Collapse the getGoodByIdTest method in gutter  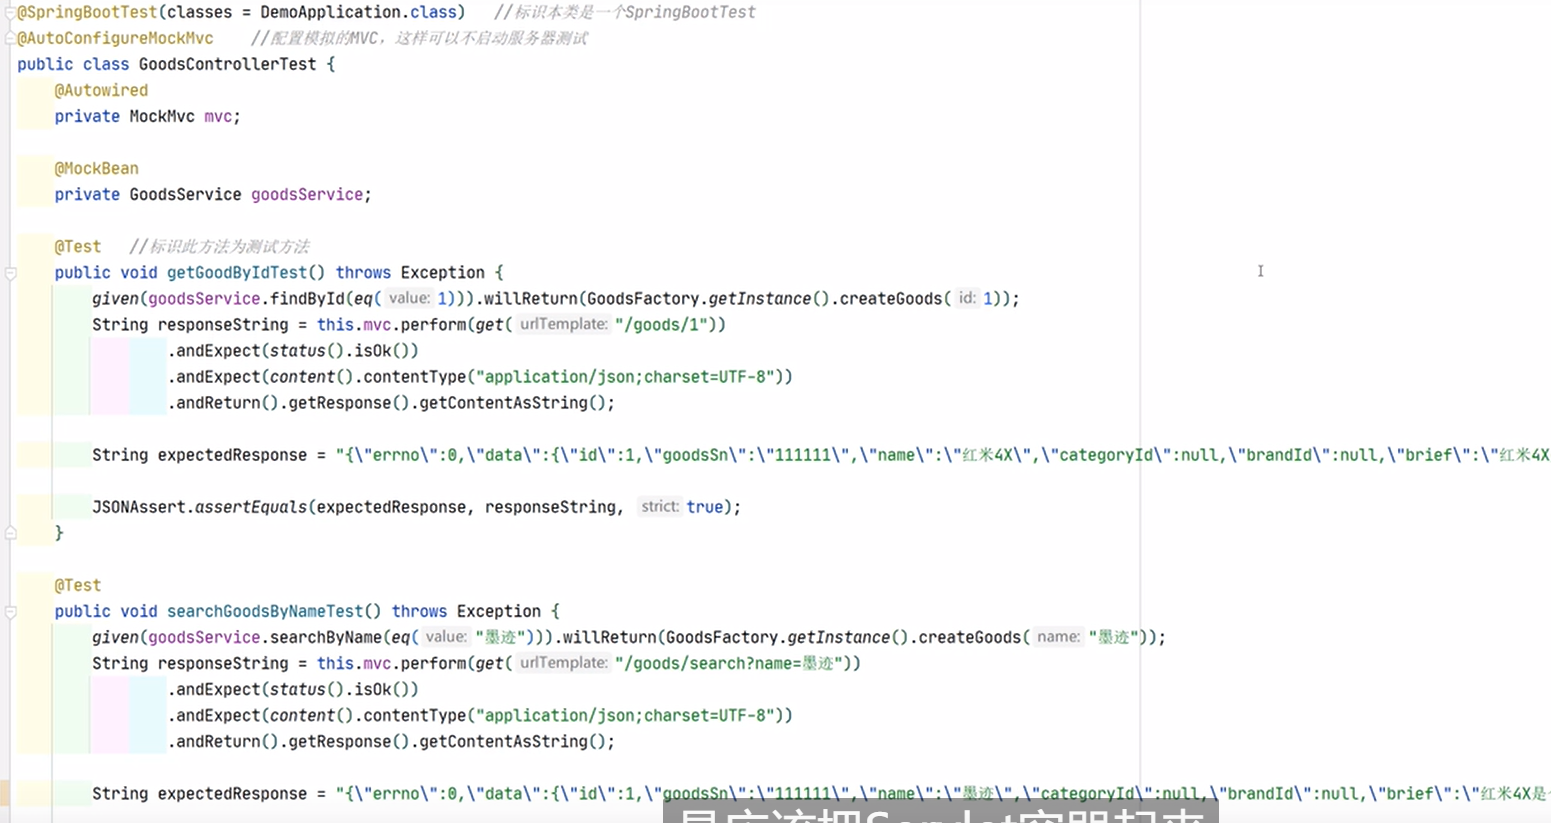pyautogui.click(x=11, y=273)
